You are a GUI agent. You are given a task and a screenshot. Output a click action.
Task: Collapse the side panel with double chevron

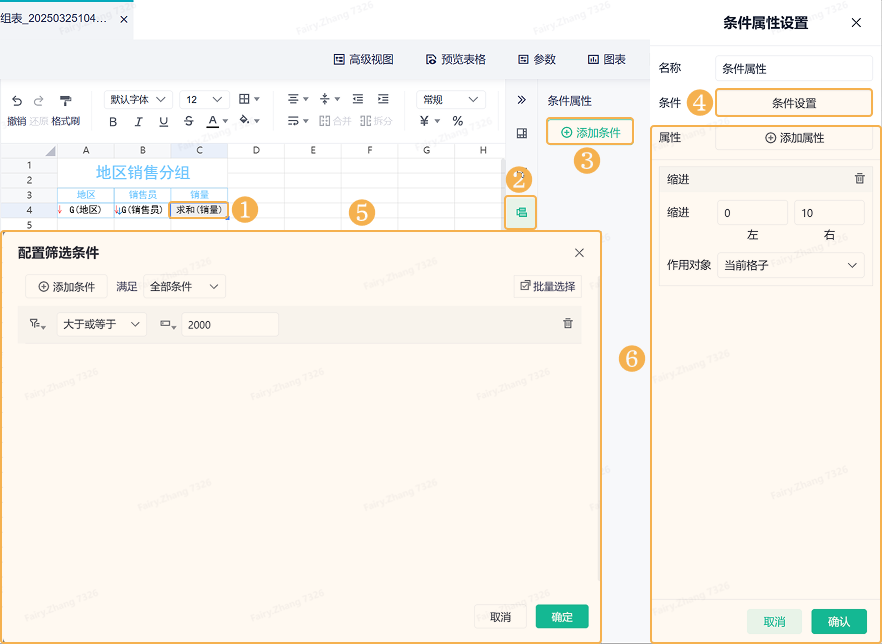[x=521, y=100]
